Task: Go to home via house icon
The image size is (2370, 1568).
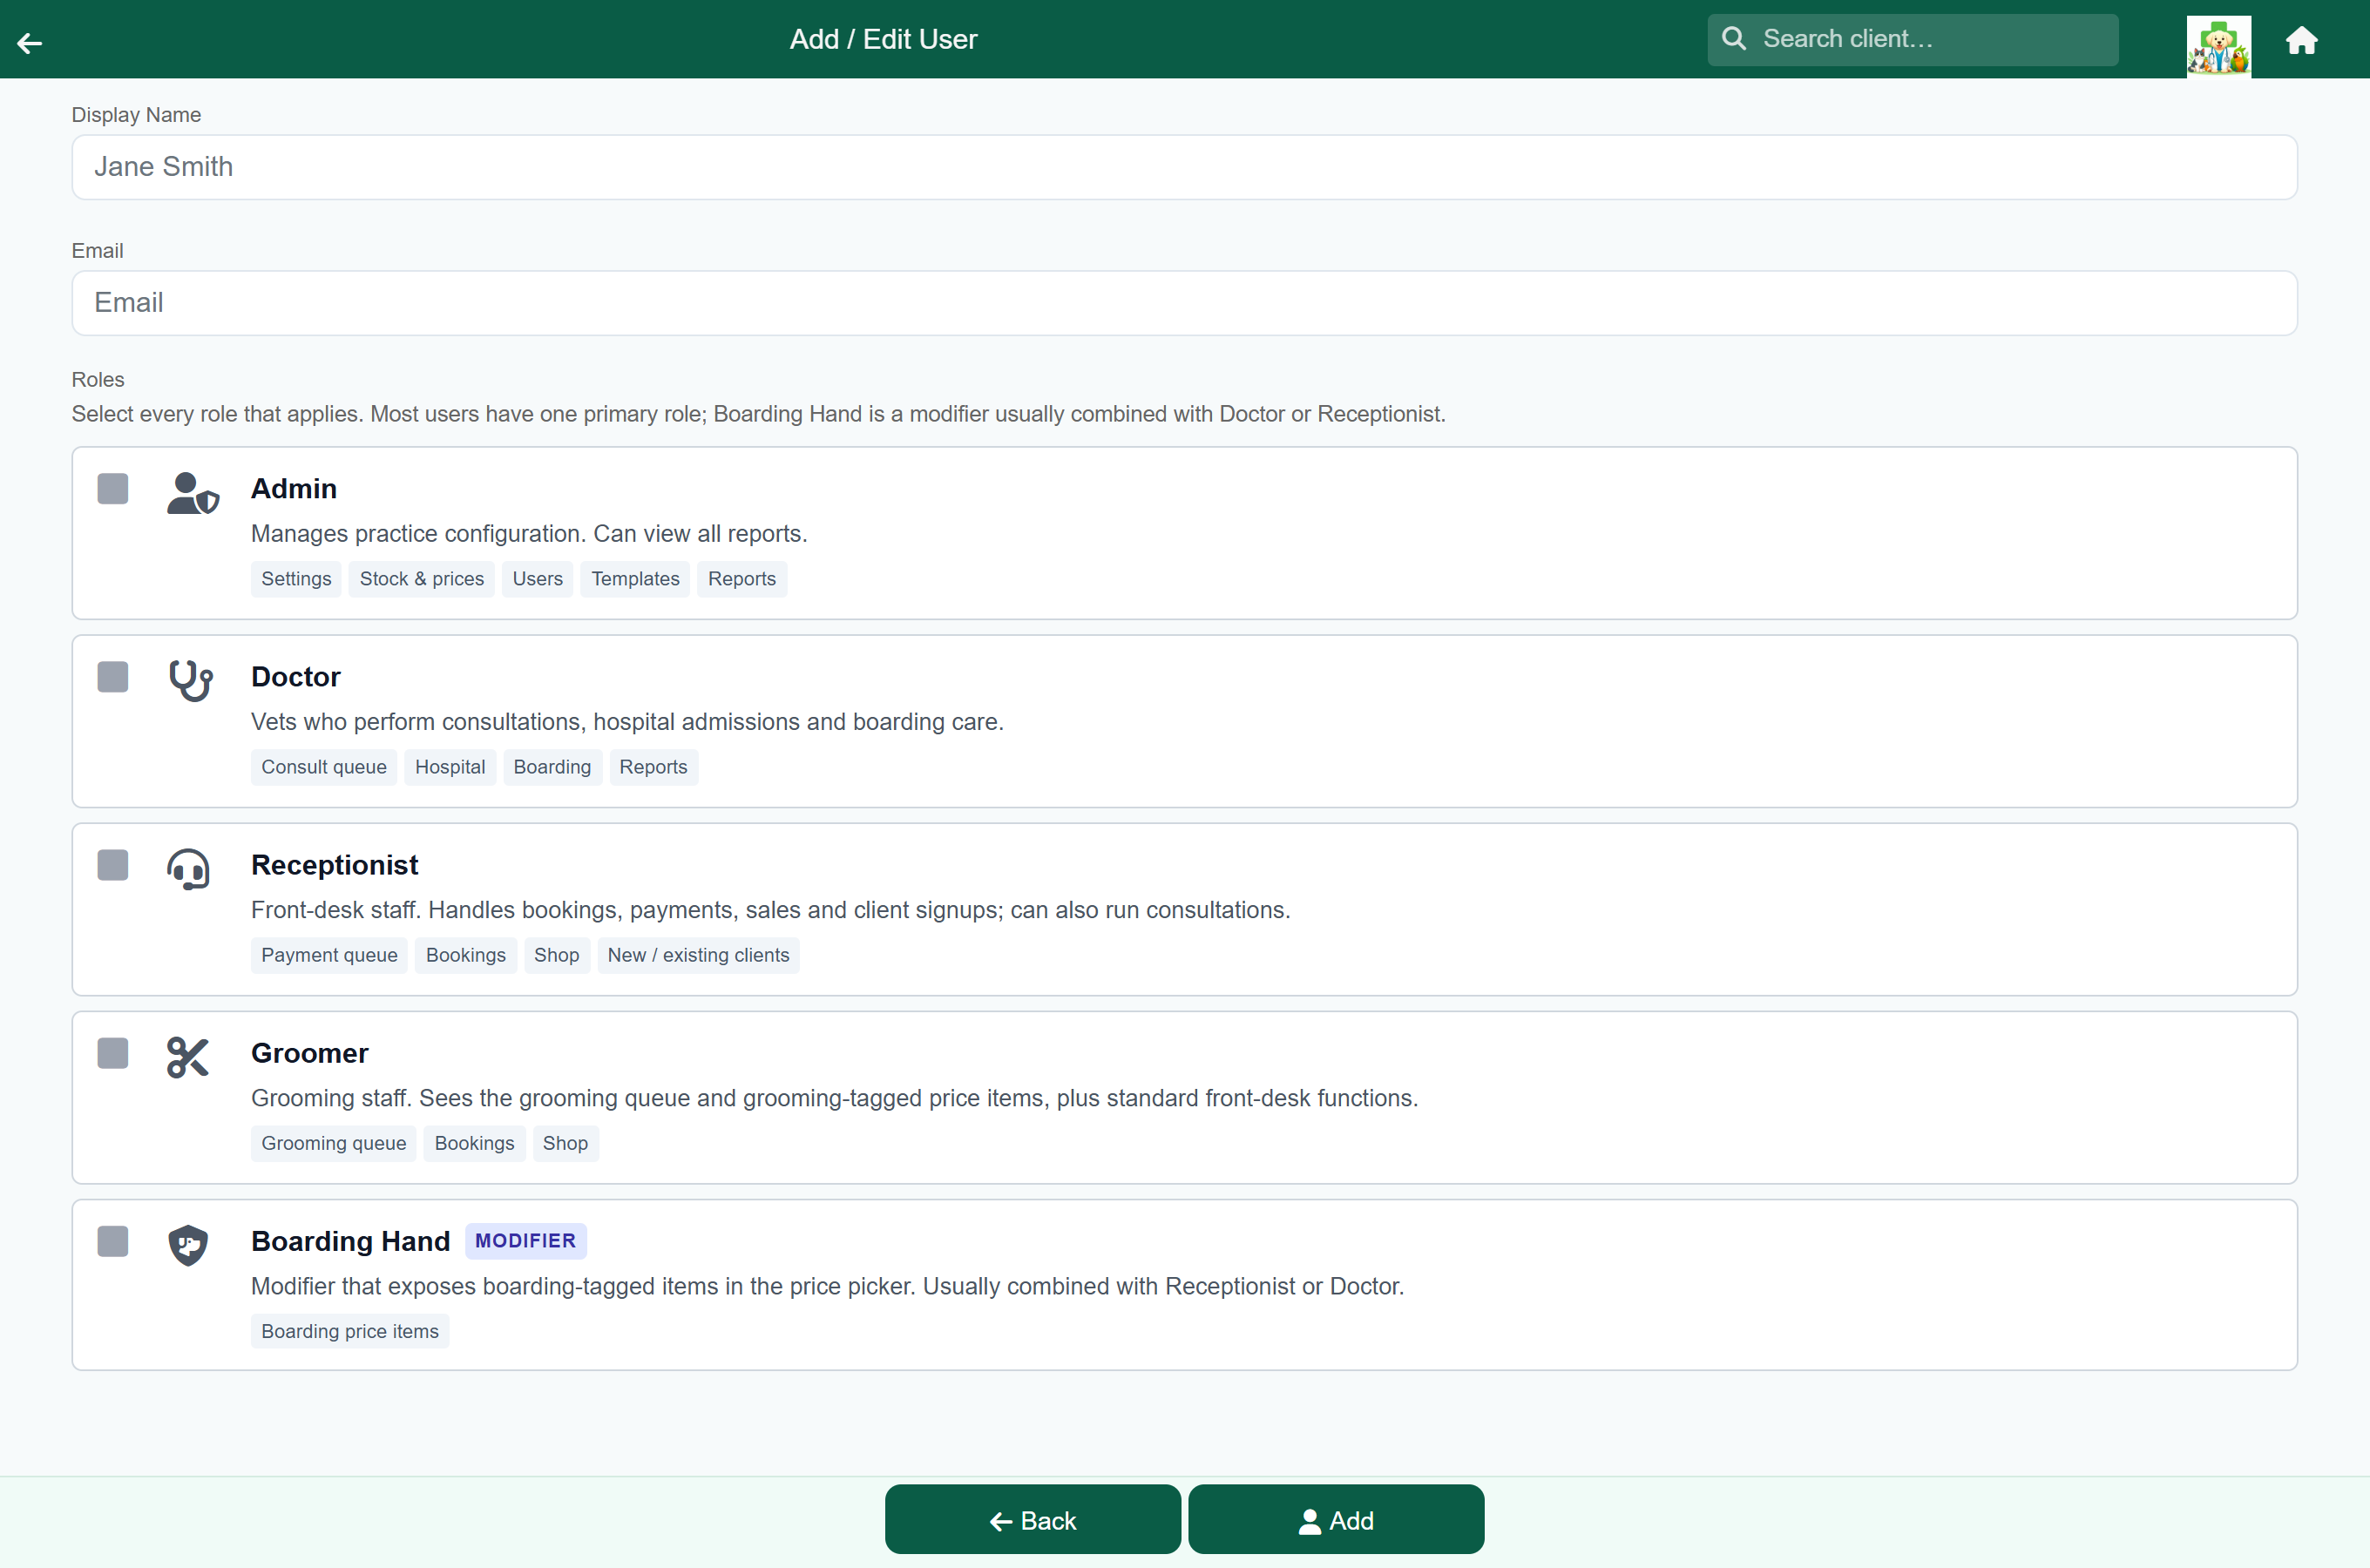Action: [x=2301, y=40]
